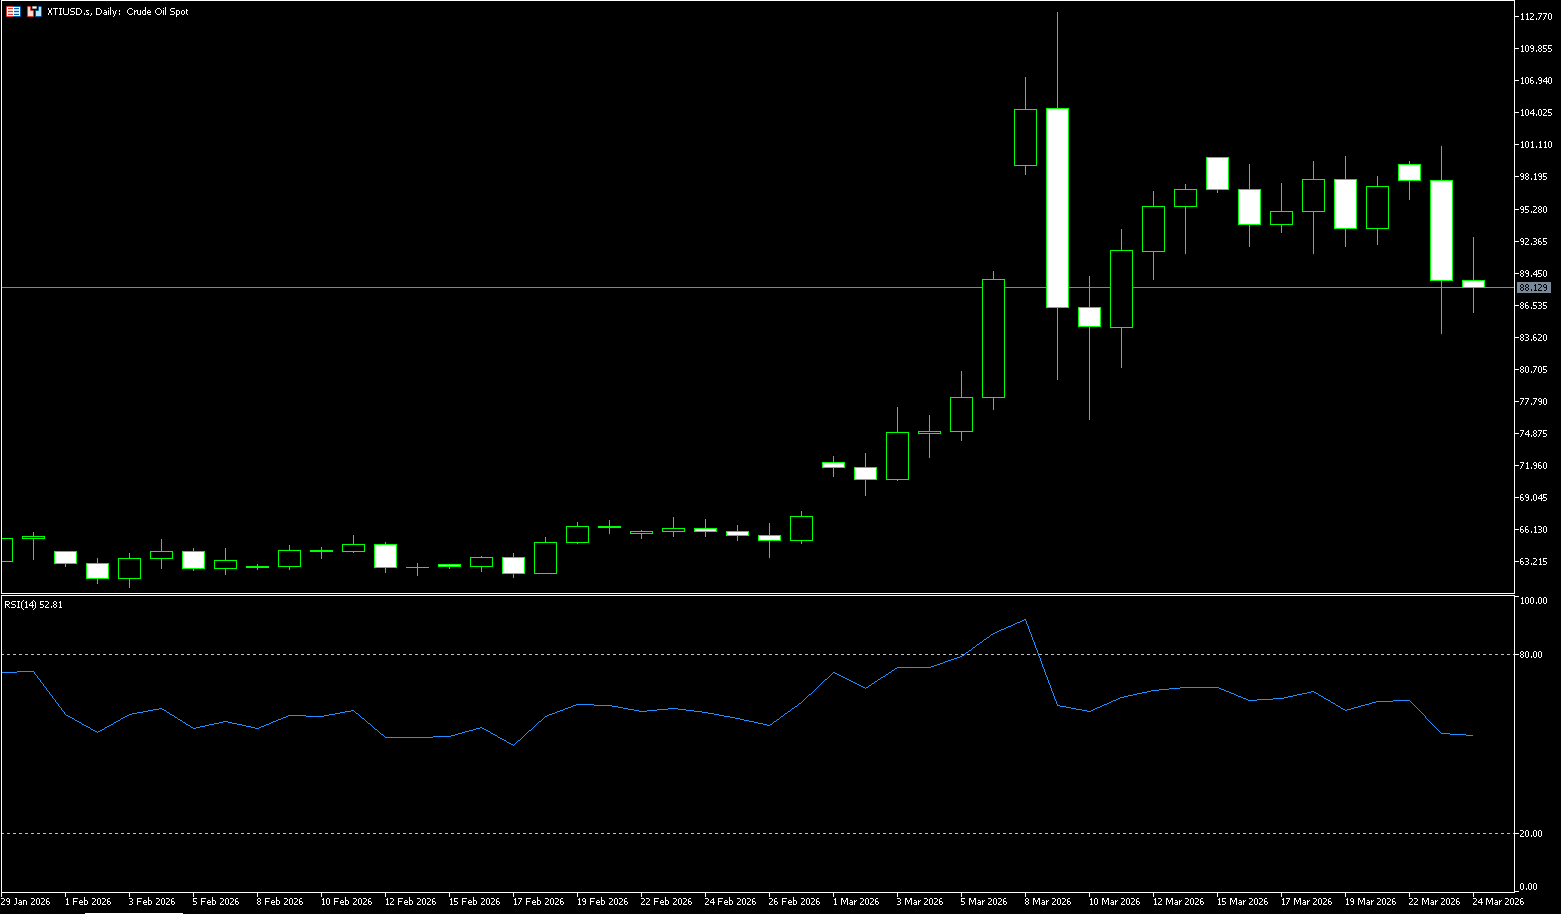Image resolution: width=1561 pixels, height=914 pixels.
Task: Click the 100.00 label on RSI scale
Action: [1532, 601]
